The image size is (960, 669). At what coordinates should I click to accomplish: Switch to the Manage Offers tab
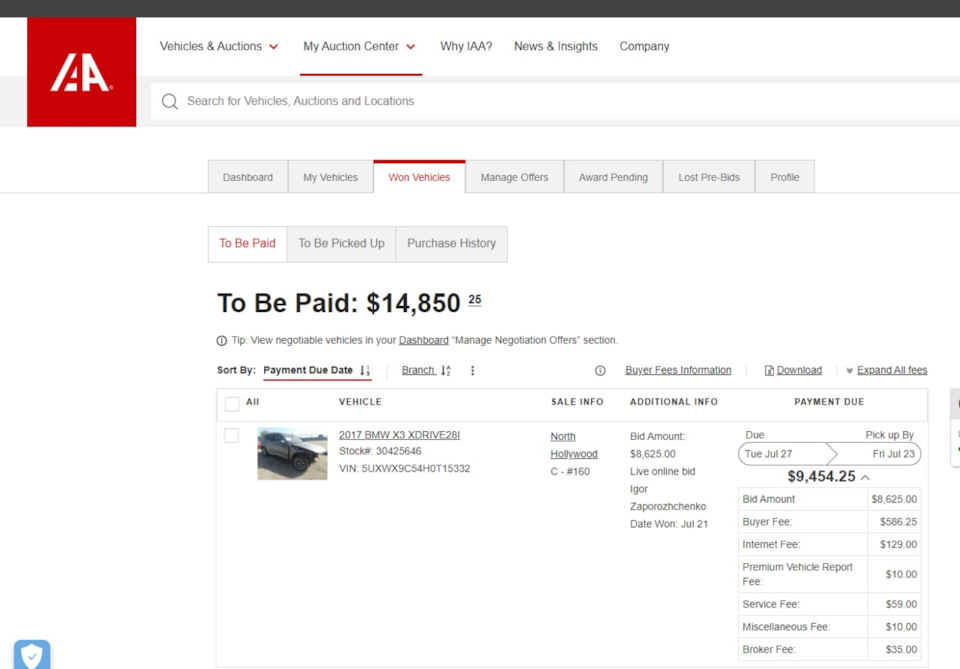[514, 177]
